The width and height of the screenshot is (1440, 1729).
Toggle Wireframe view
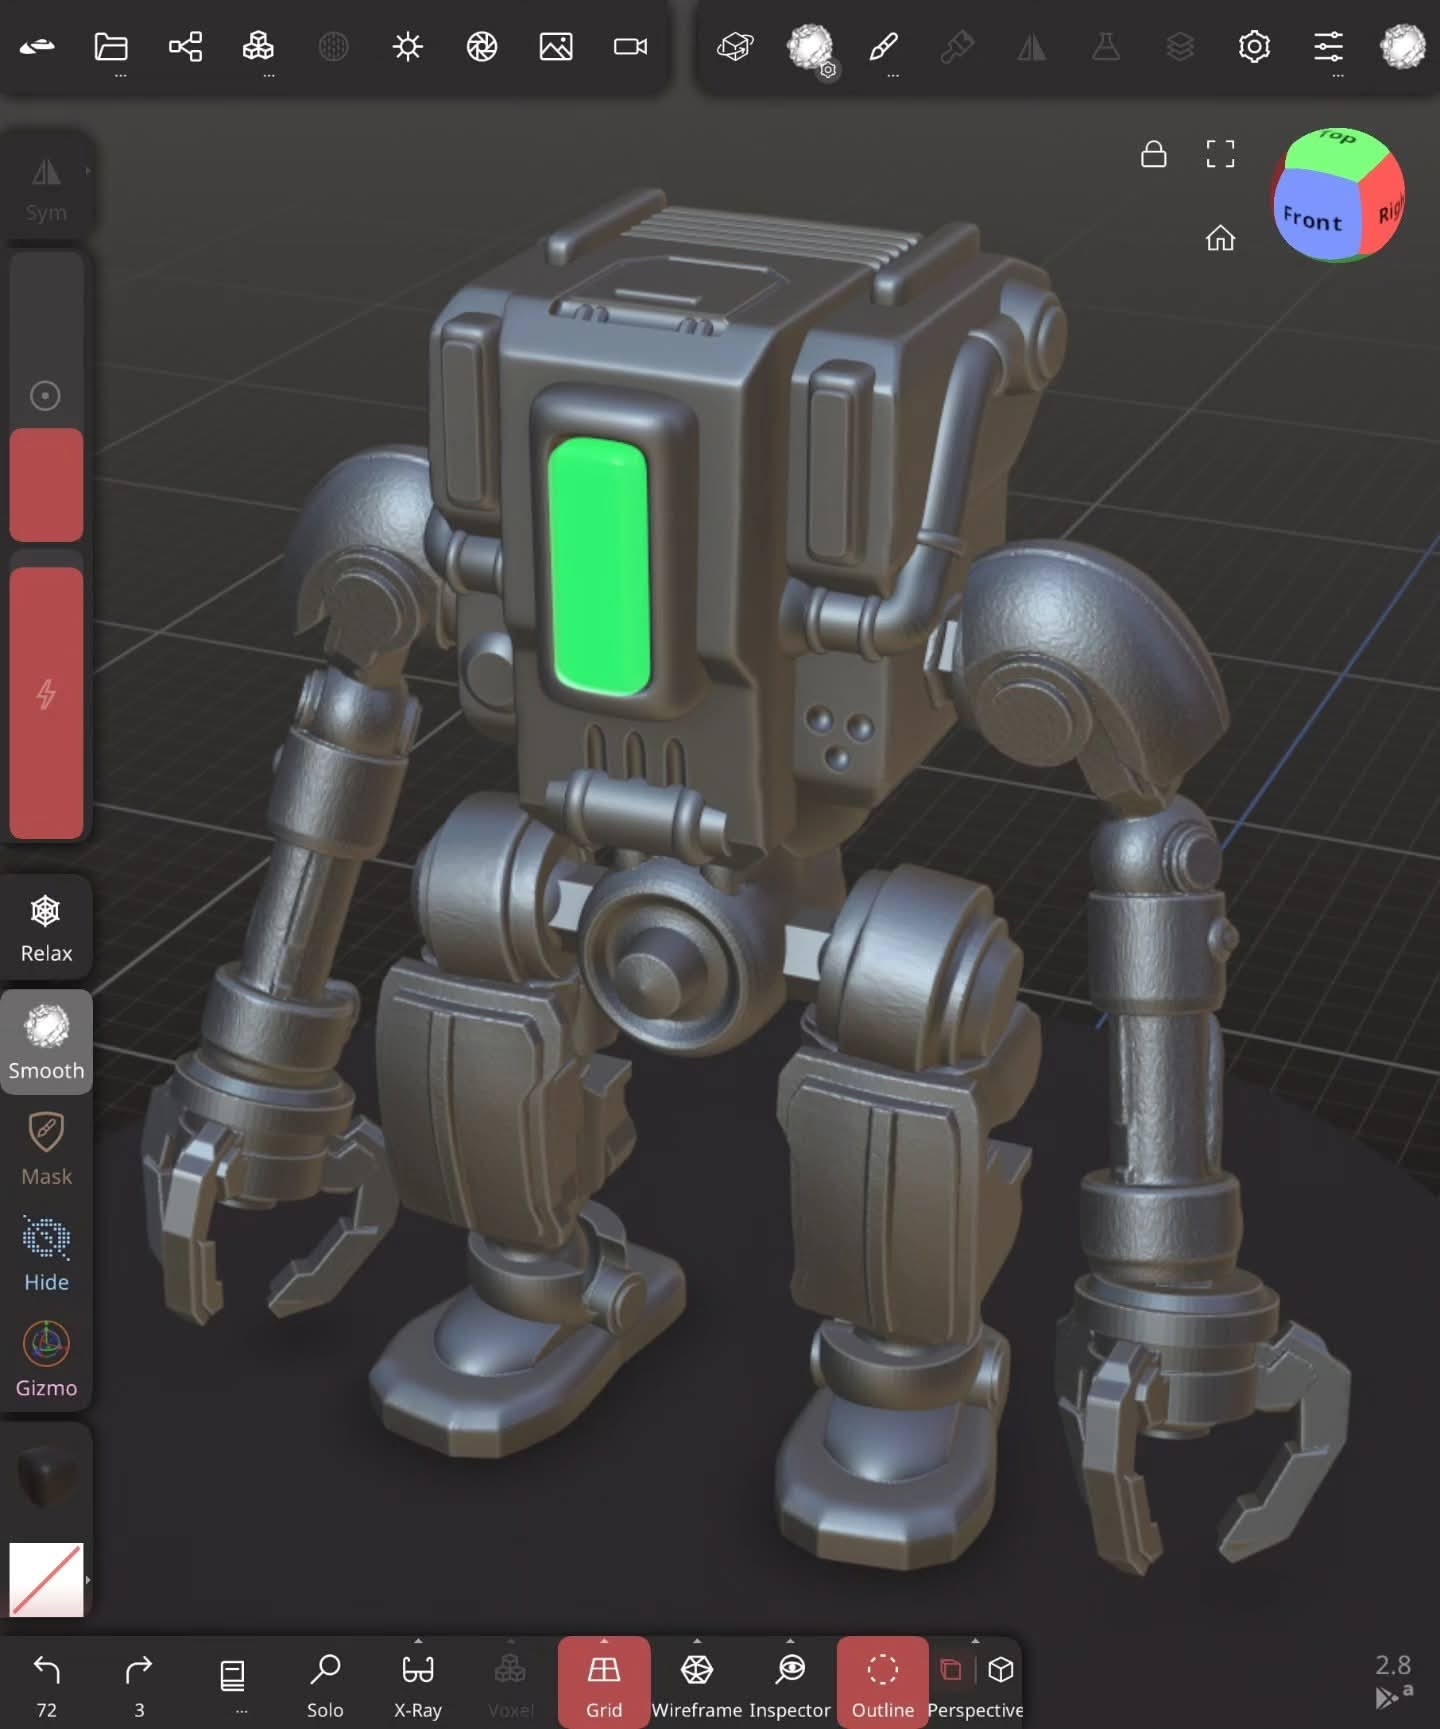696,1683
